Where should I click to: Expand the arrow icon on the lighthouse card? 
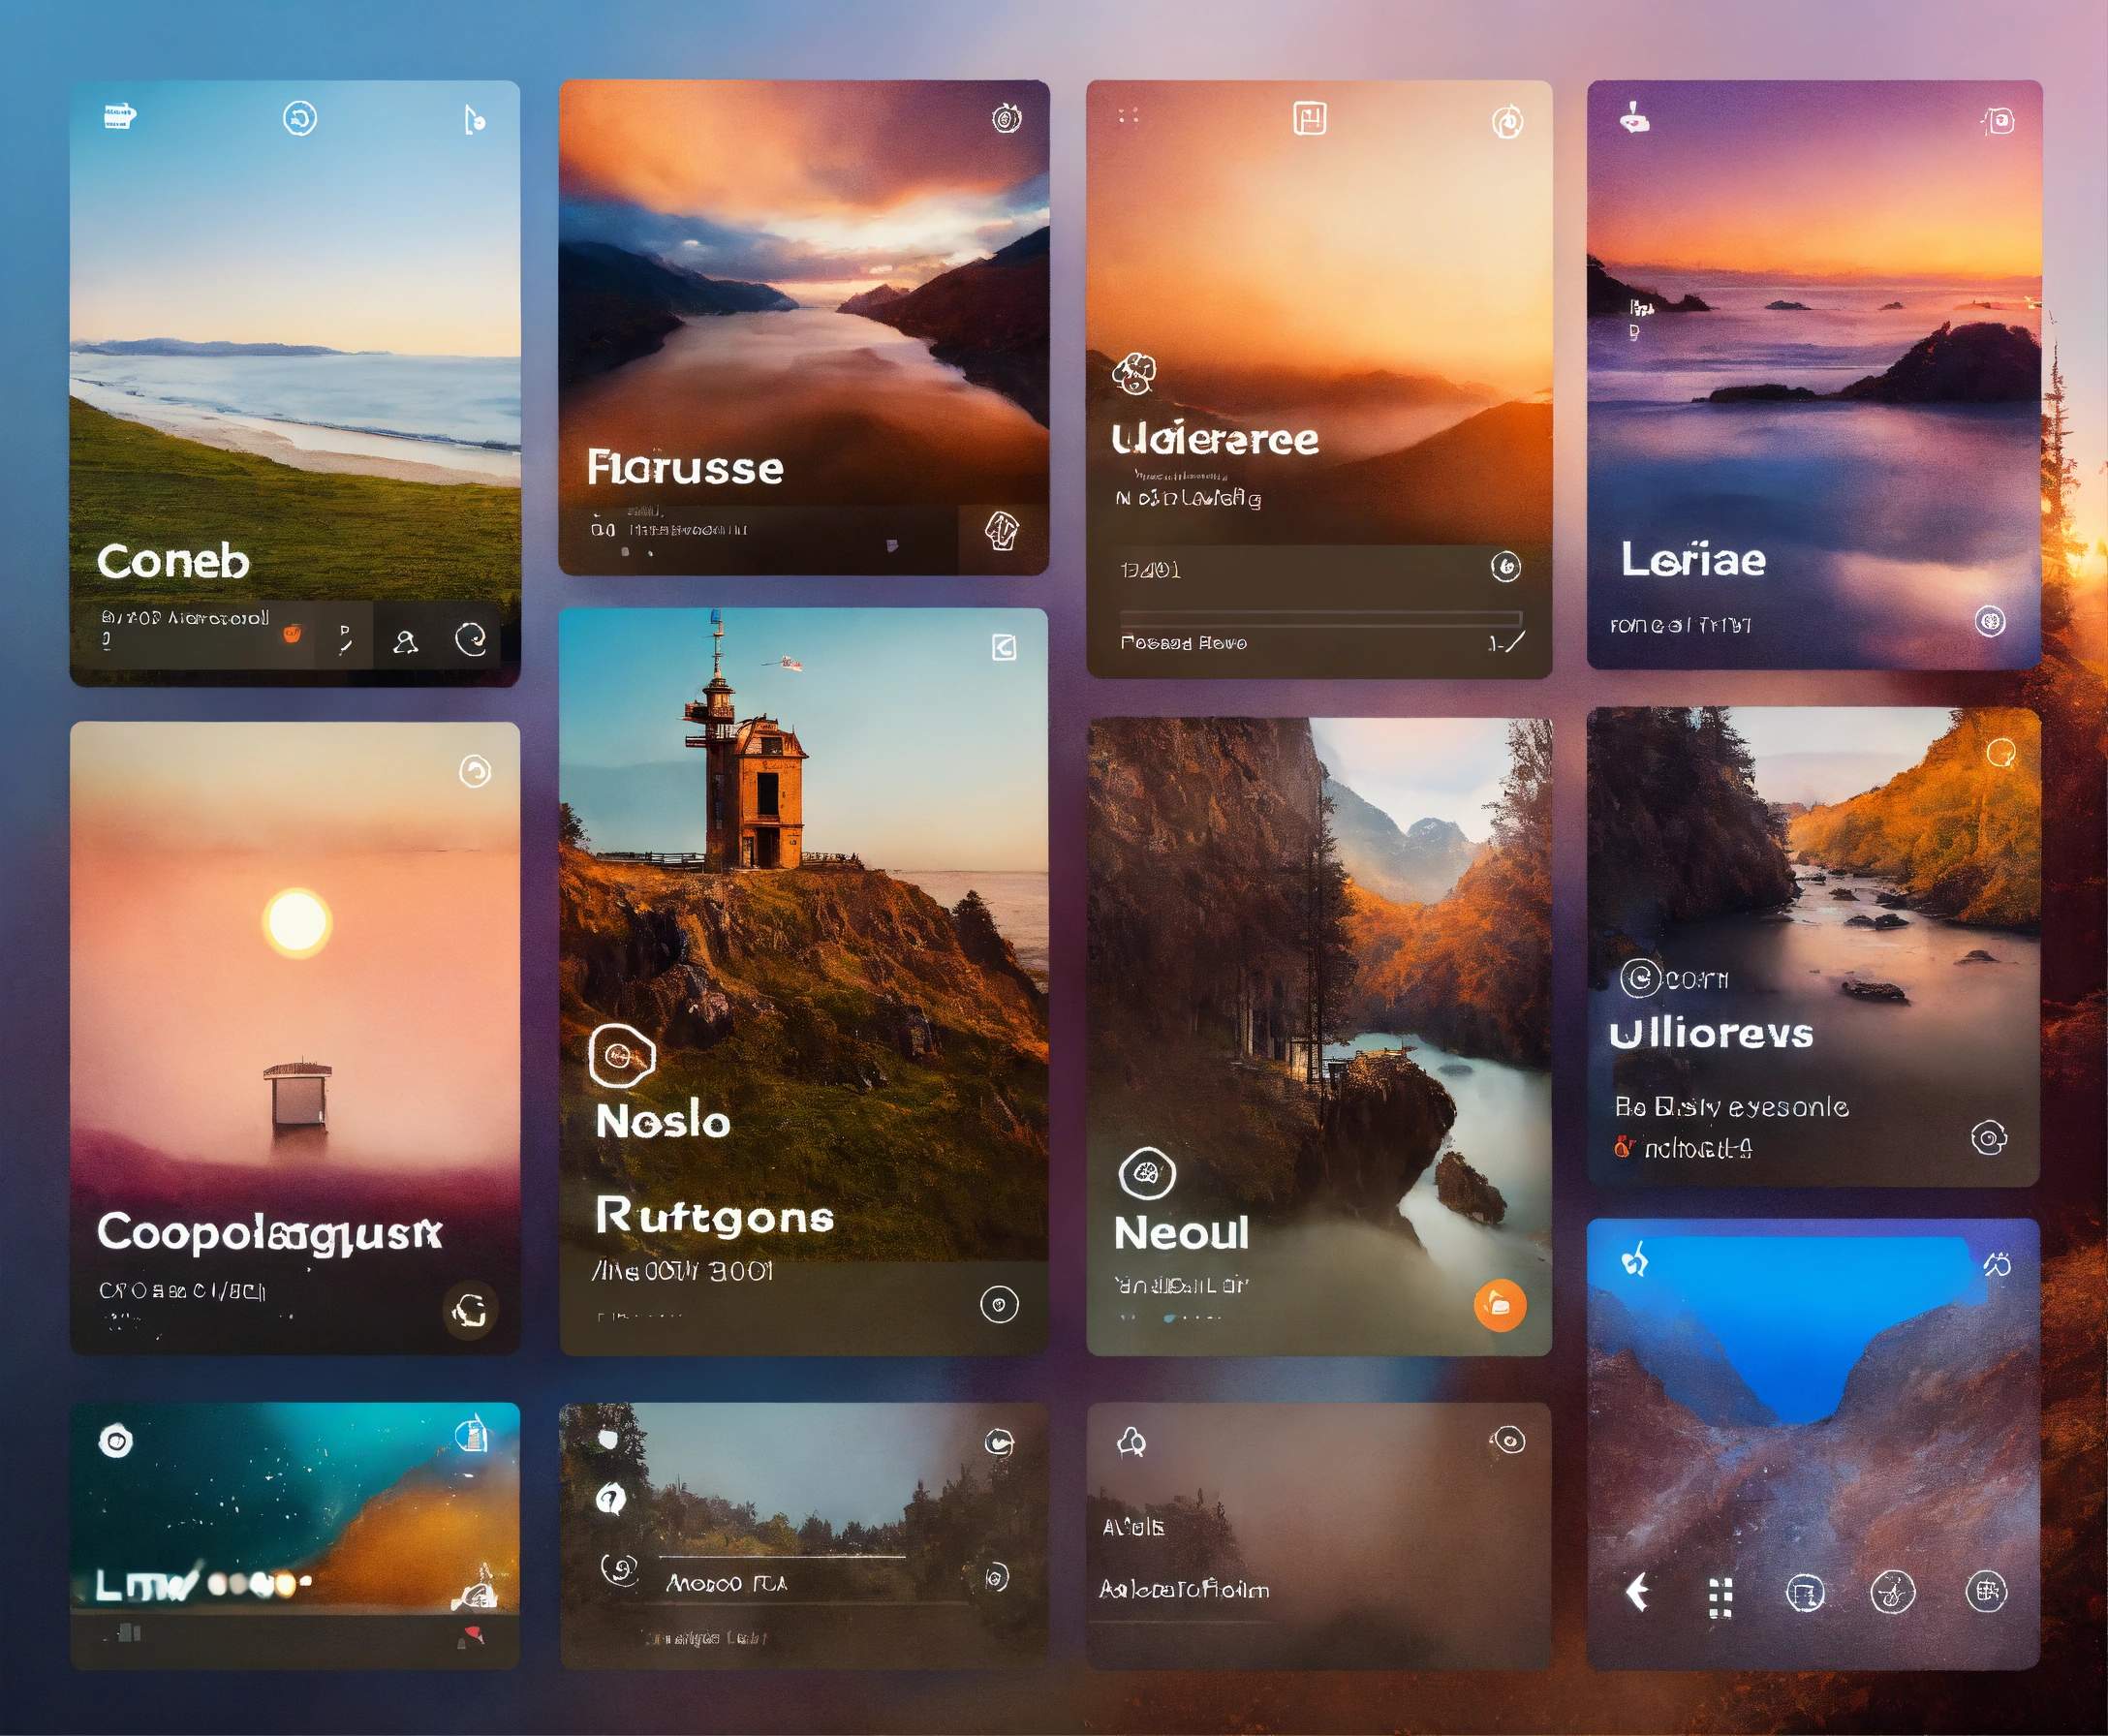coord(1003,649)
